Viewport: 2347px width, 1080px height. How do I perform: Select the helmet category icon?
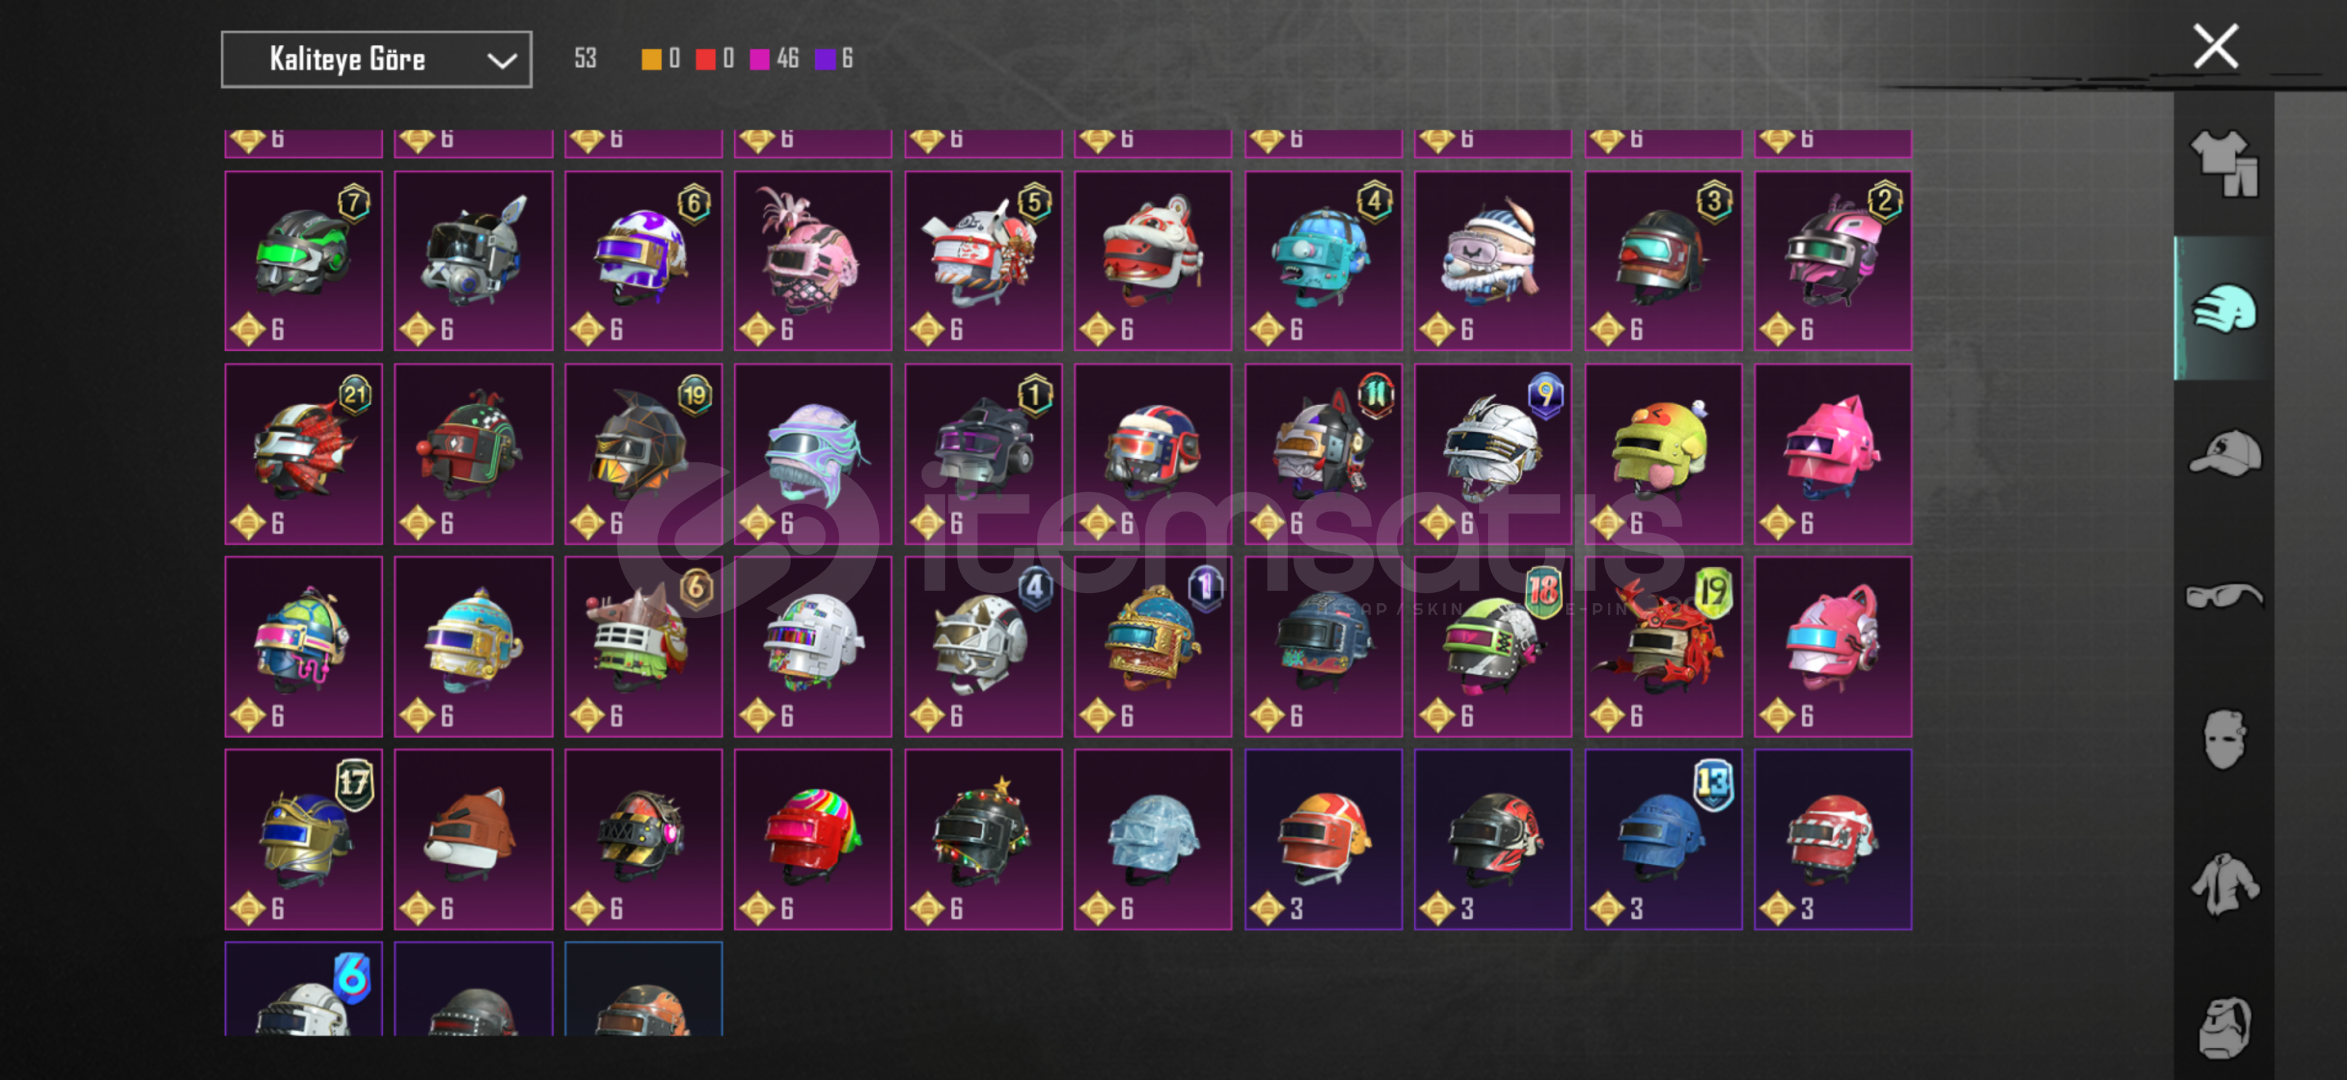pos(2224,308)
